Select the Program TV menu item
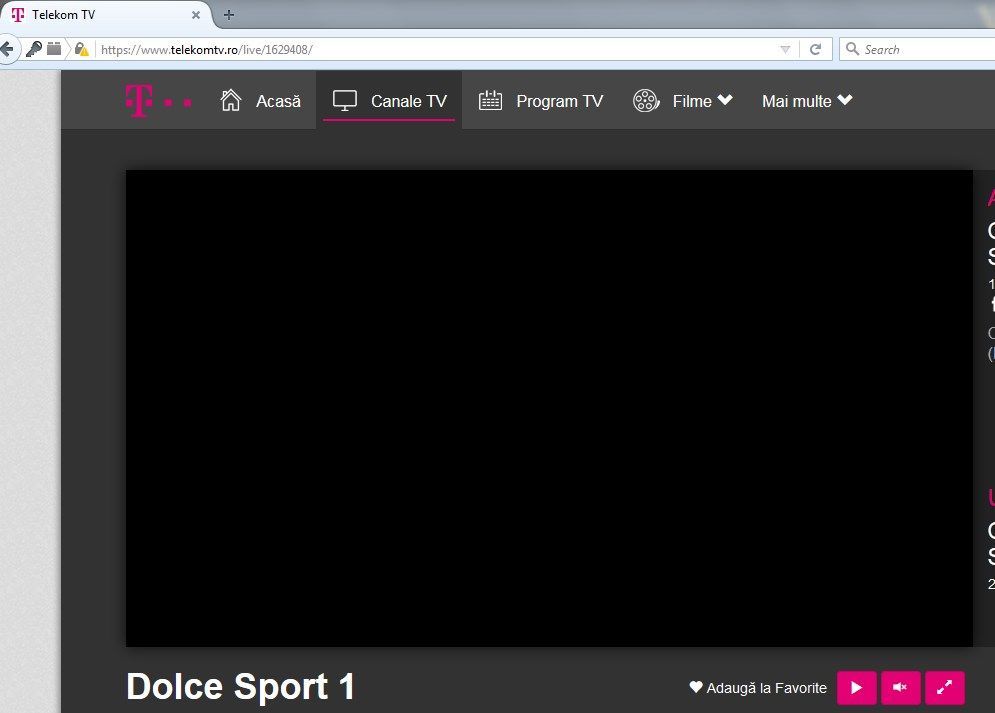This screenshot has height=713, width=995. click(559, 100)
